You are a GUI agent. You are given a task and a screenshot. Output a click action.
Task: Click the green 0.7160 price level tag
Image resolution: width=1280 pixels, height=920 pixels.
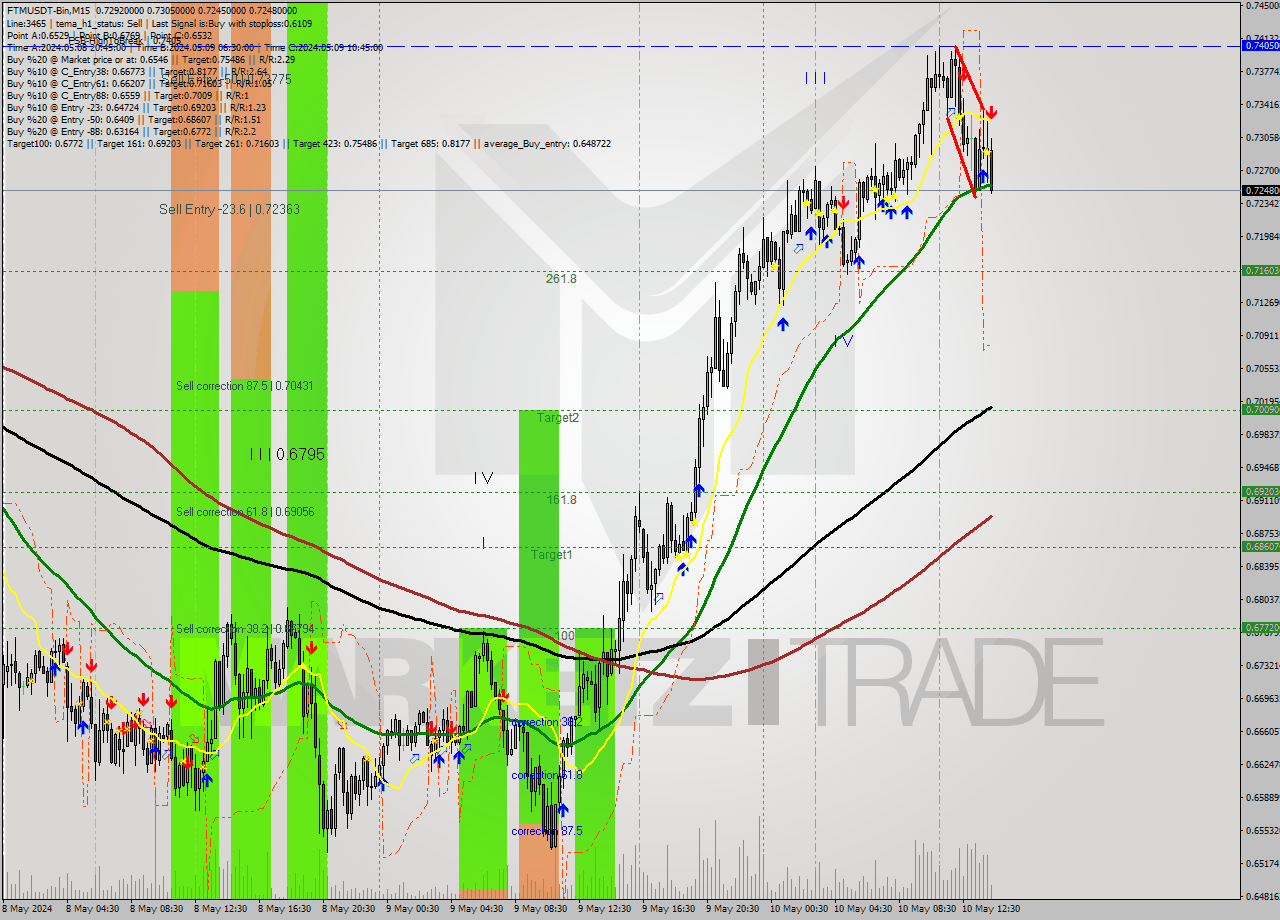1260,270
